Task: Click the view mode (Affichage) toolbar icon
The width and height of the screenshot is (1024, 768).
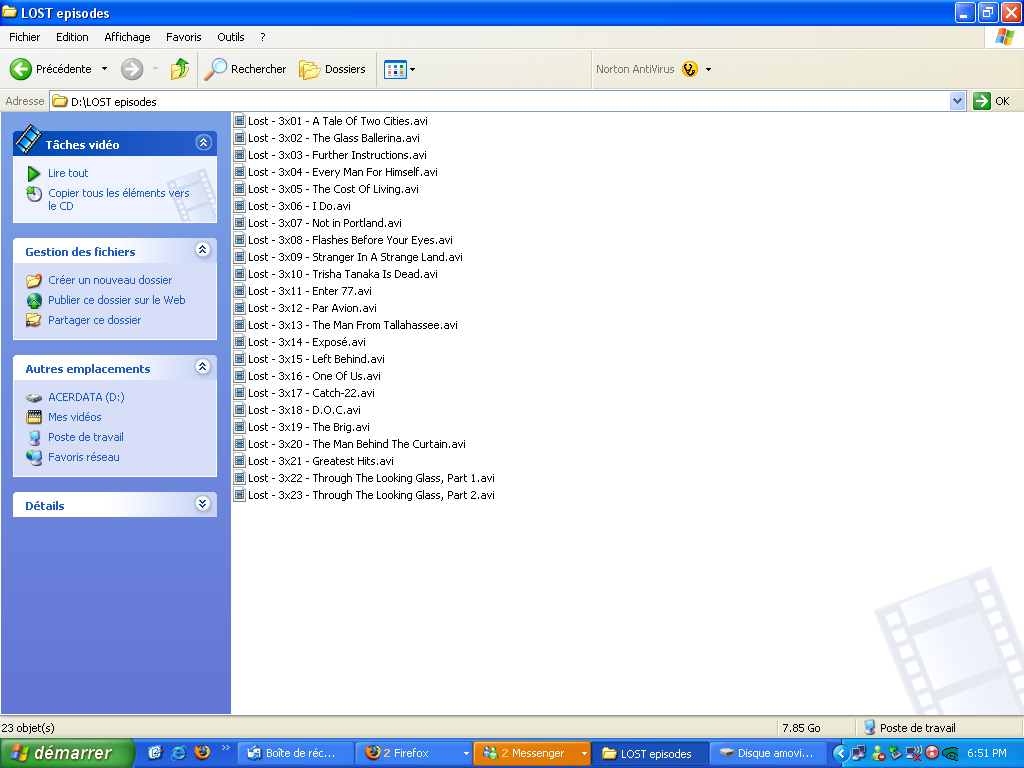Action: click(x=396, y=69)
